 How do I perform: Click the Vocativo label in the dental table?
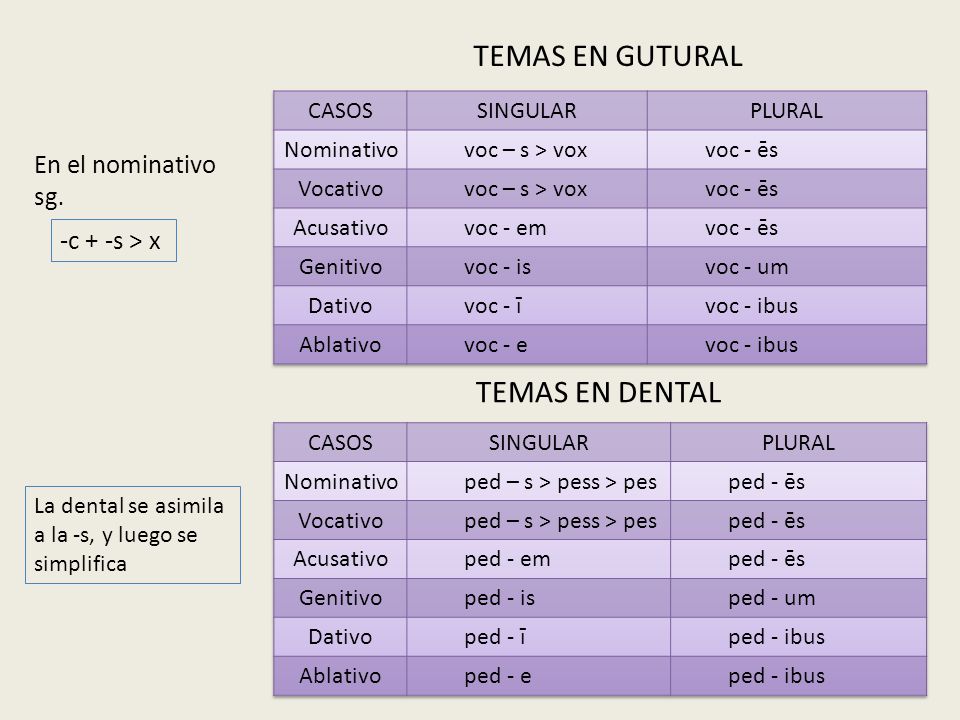click(340, 520)
